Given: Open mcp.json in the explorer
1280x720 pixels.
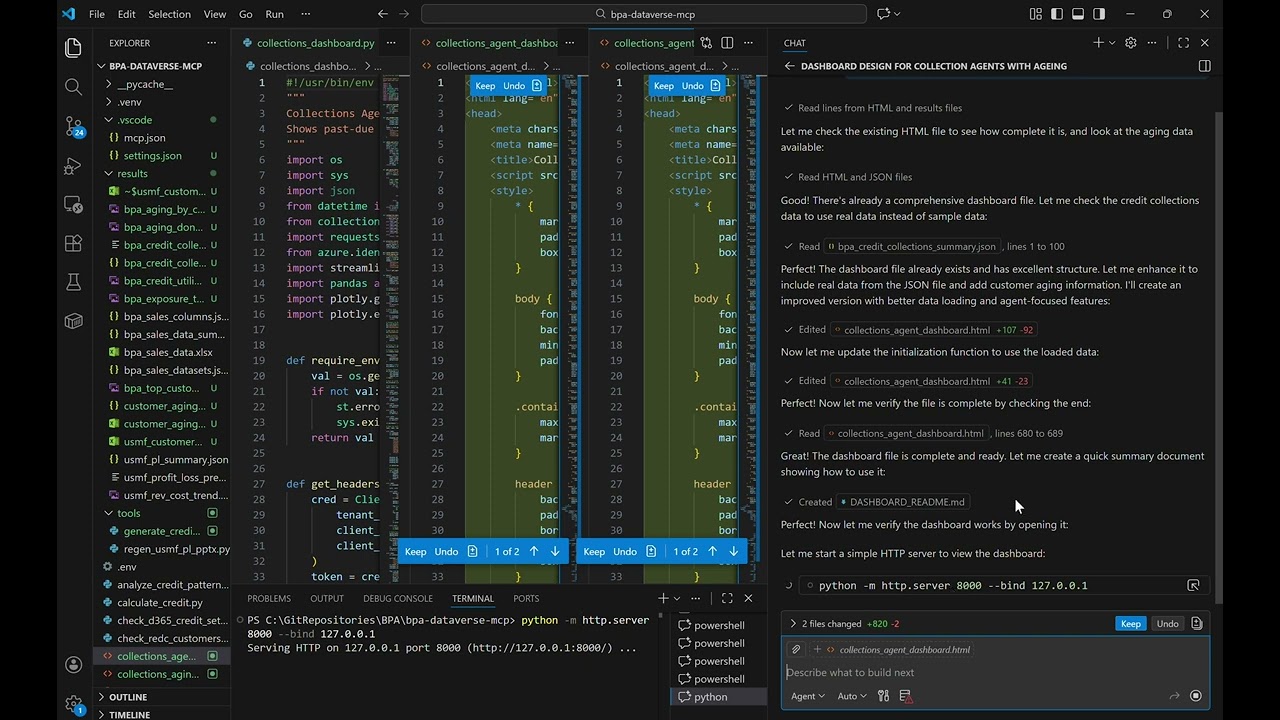Looking at the screenshot, I should click(x=144, y=138).
